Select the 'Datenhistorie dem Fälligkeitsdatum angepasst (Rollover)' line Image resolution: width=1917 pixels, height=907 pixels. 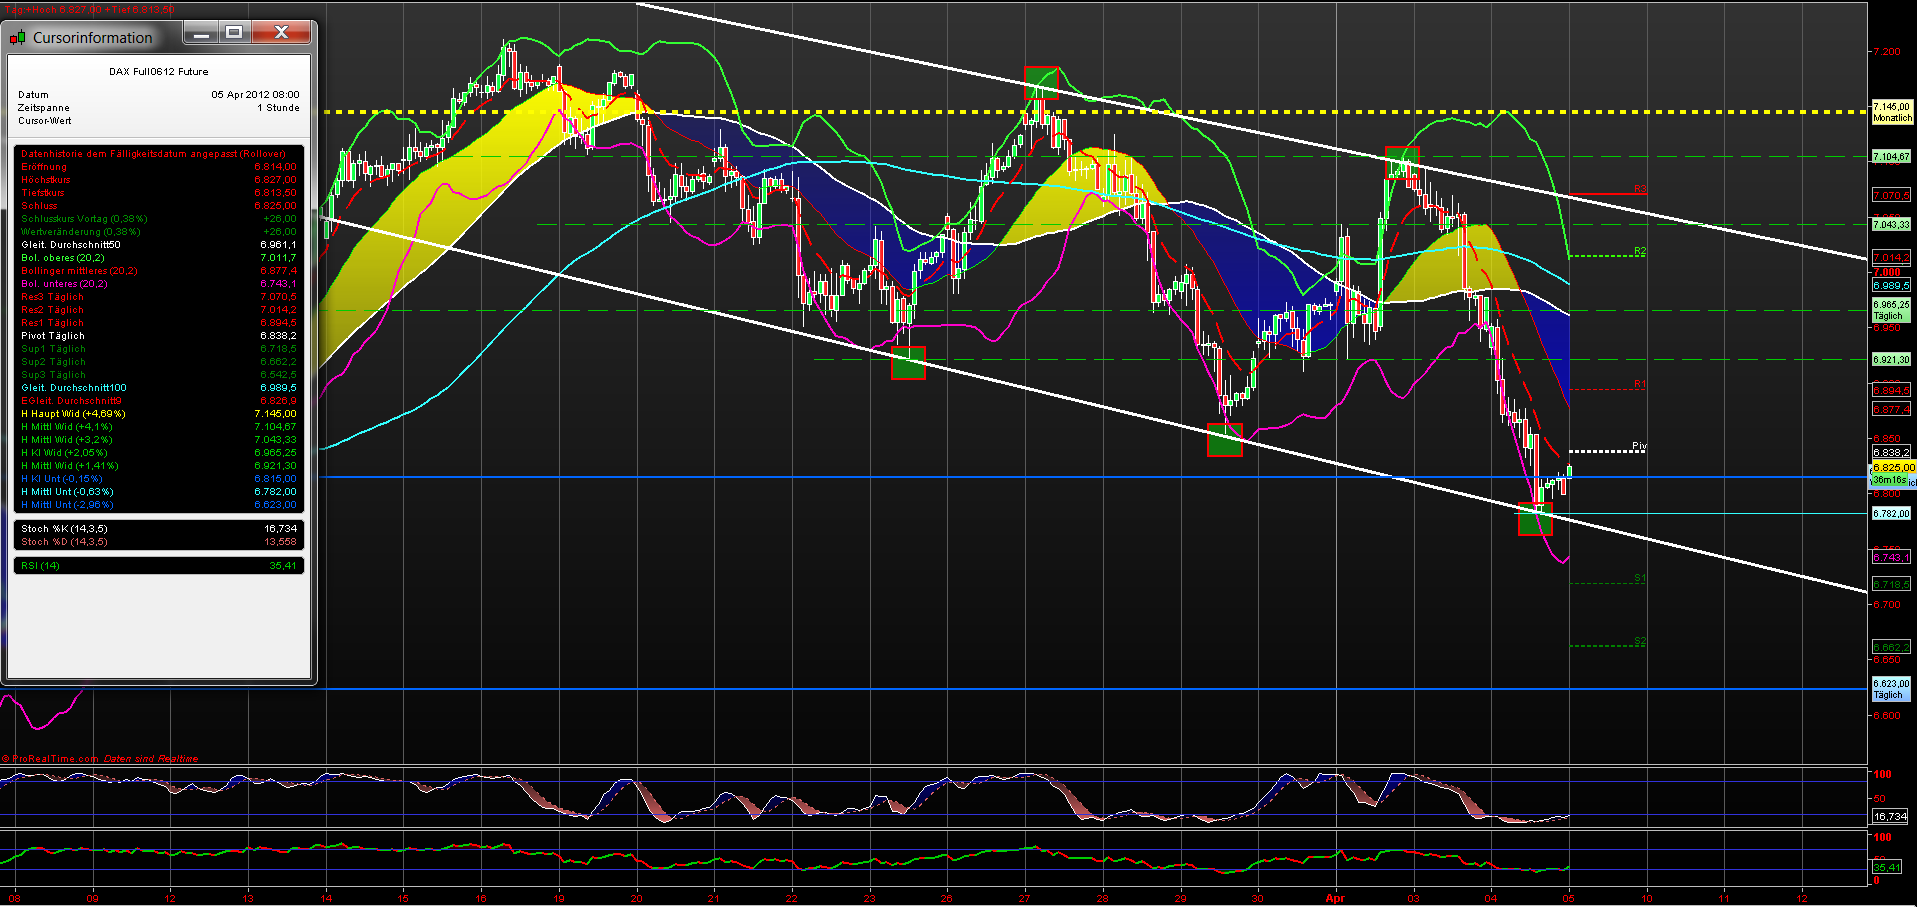point(154,154)
